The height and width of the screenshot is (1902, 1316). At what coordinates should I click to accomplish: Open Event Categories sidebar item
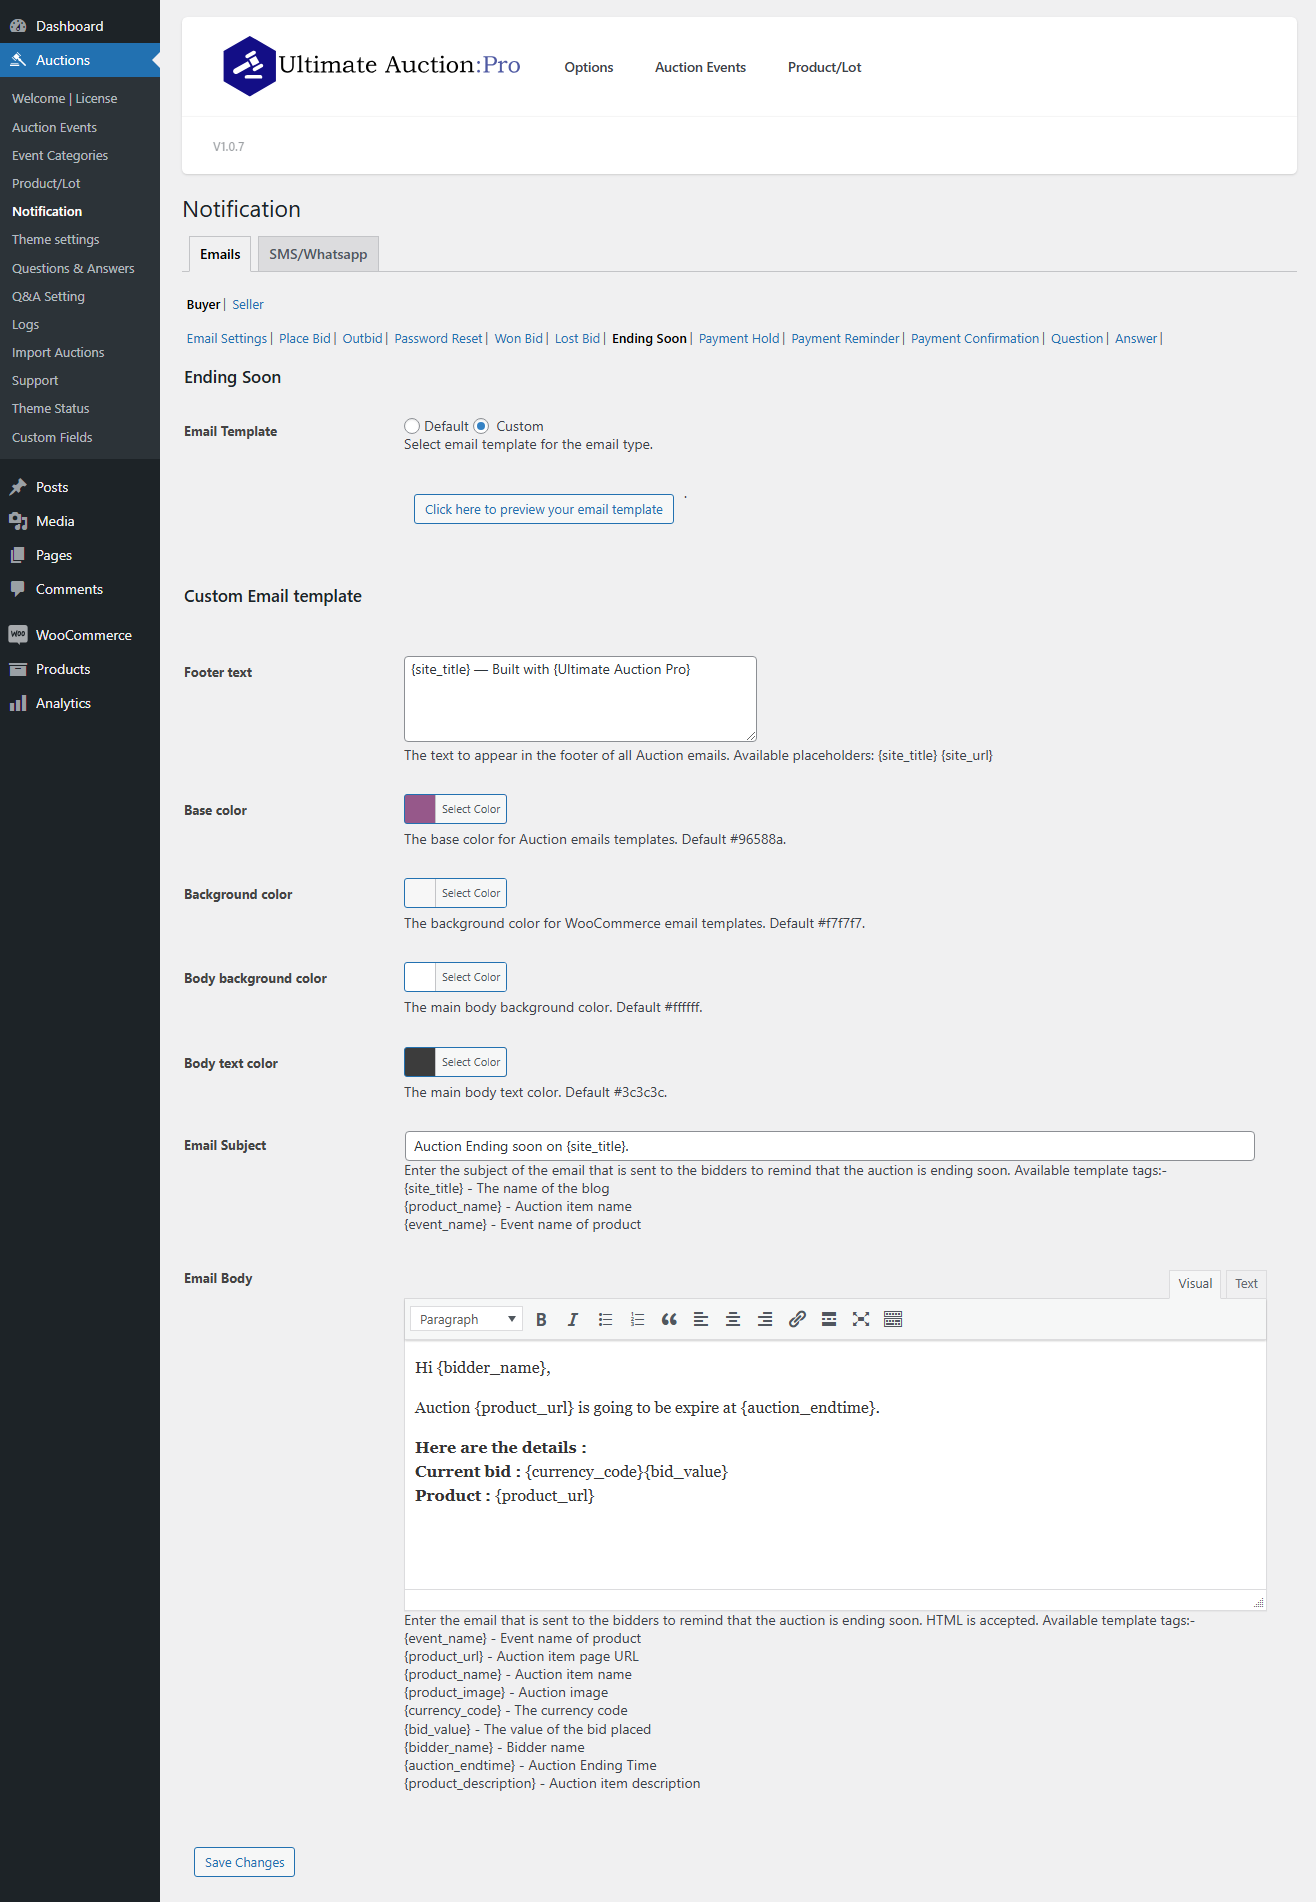tap(60, 155)
